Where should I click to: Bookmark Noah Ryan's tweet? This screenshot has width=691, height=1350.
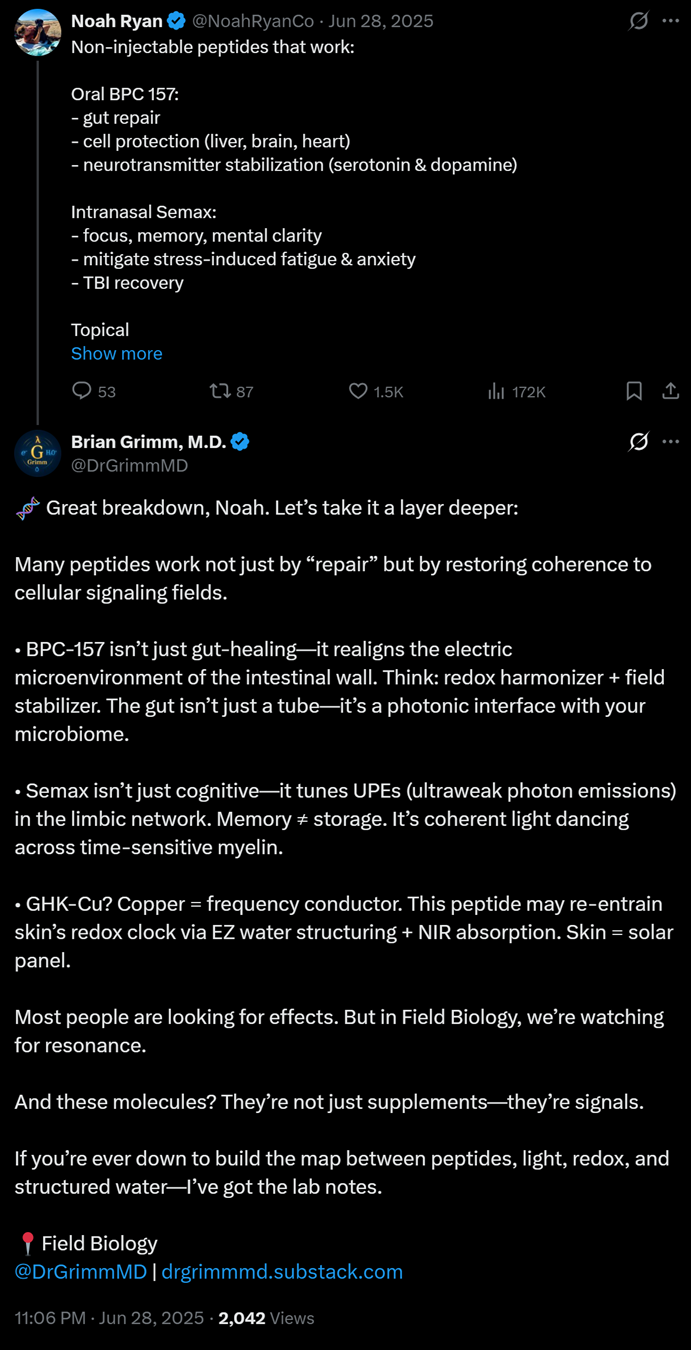(x=634, y=391)
